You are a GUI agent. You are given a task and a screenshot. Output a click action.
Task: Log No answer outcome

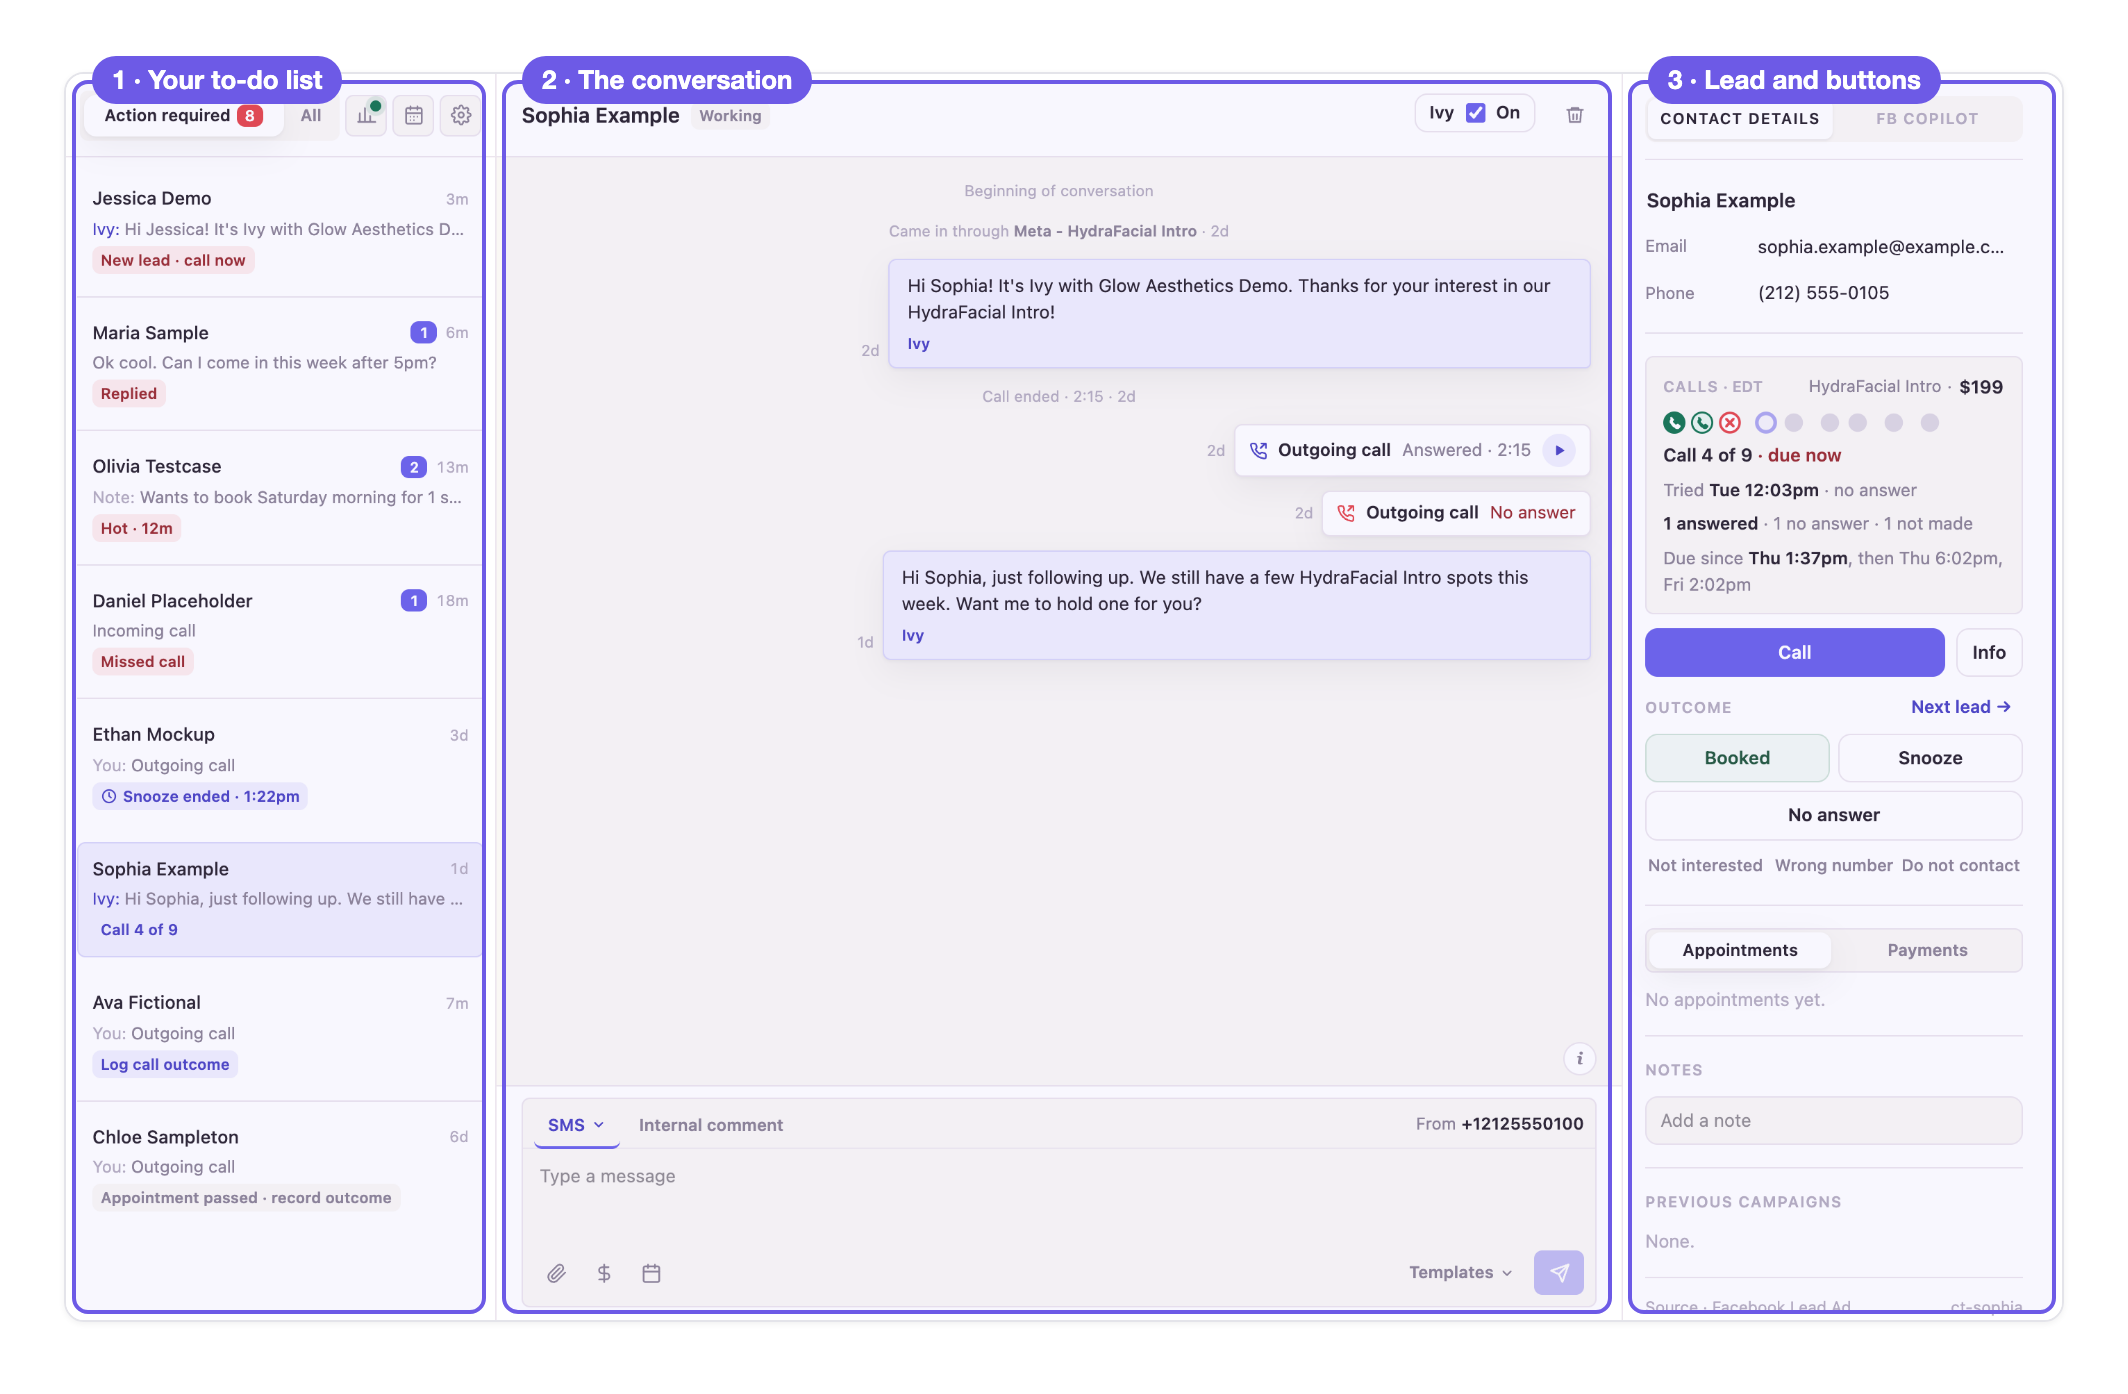(1834, 815)
